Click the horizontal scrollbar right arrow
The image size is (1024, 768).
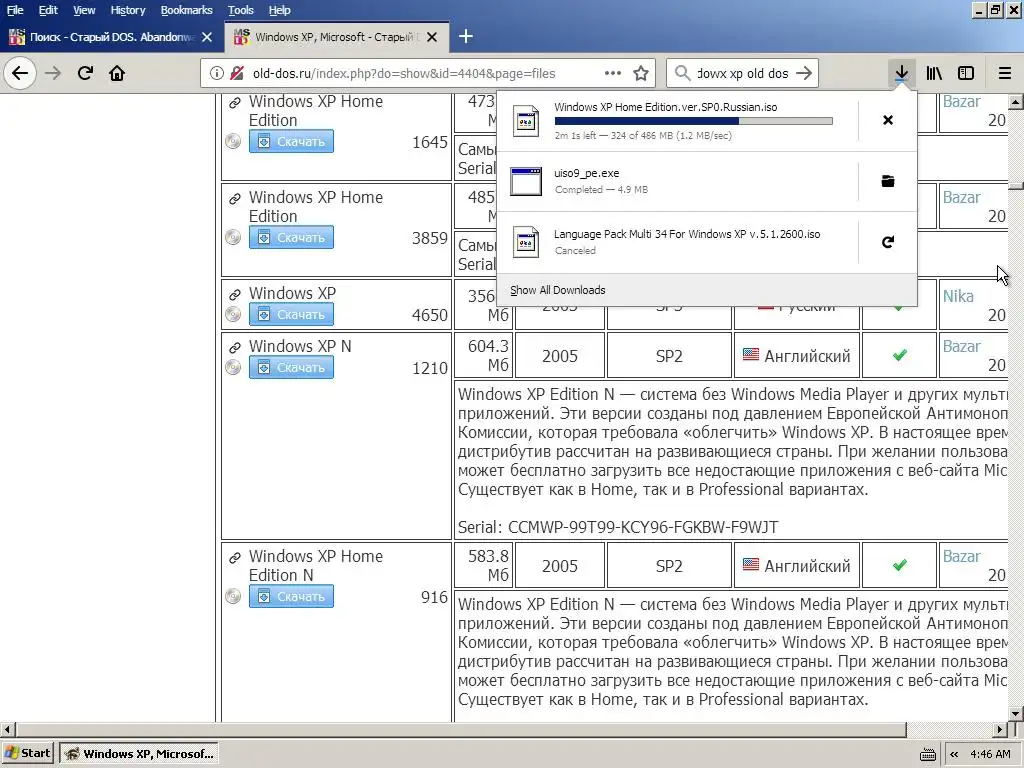pos(1000,729)
